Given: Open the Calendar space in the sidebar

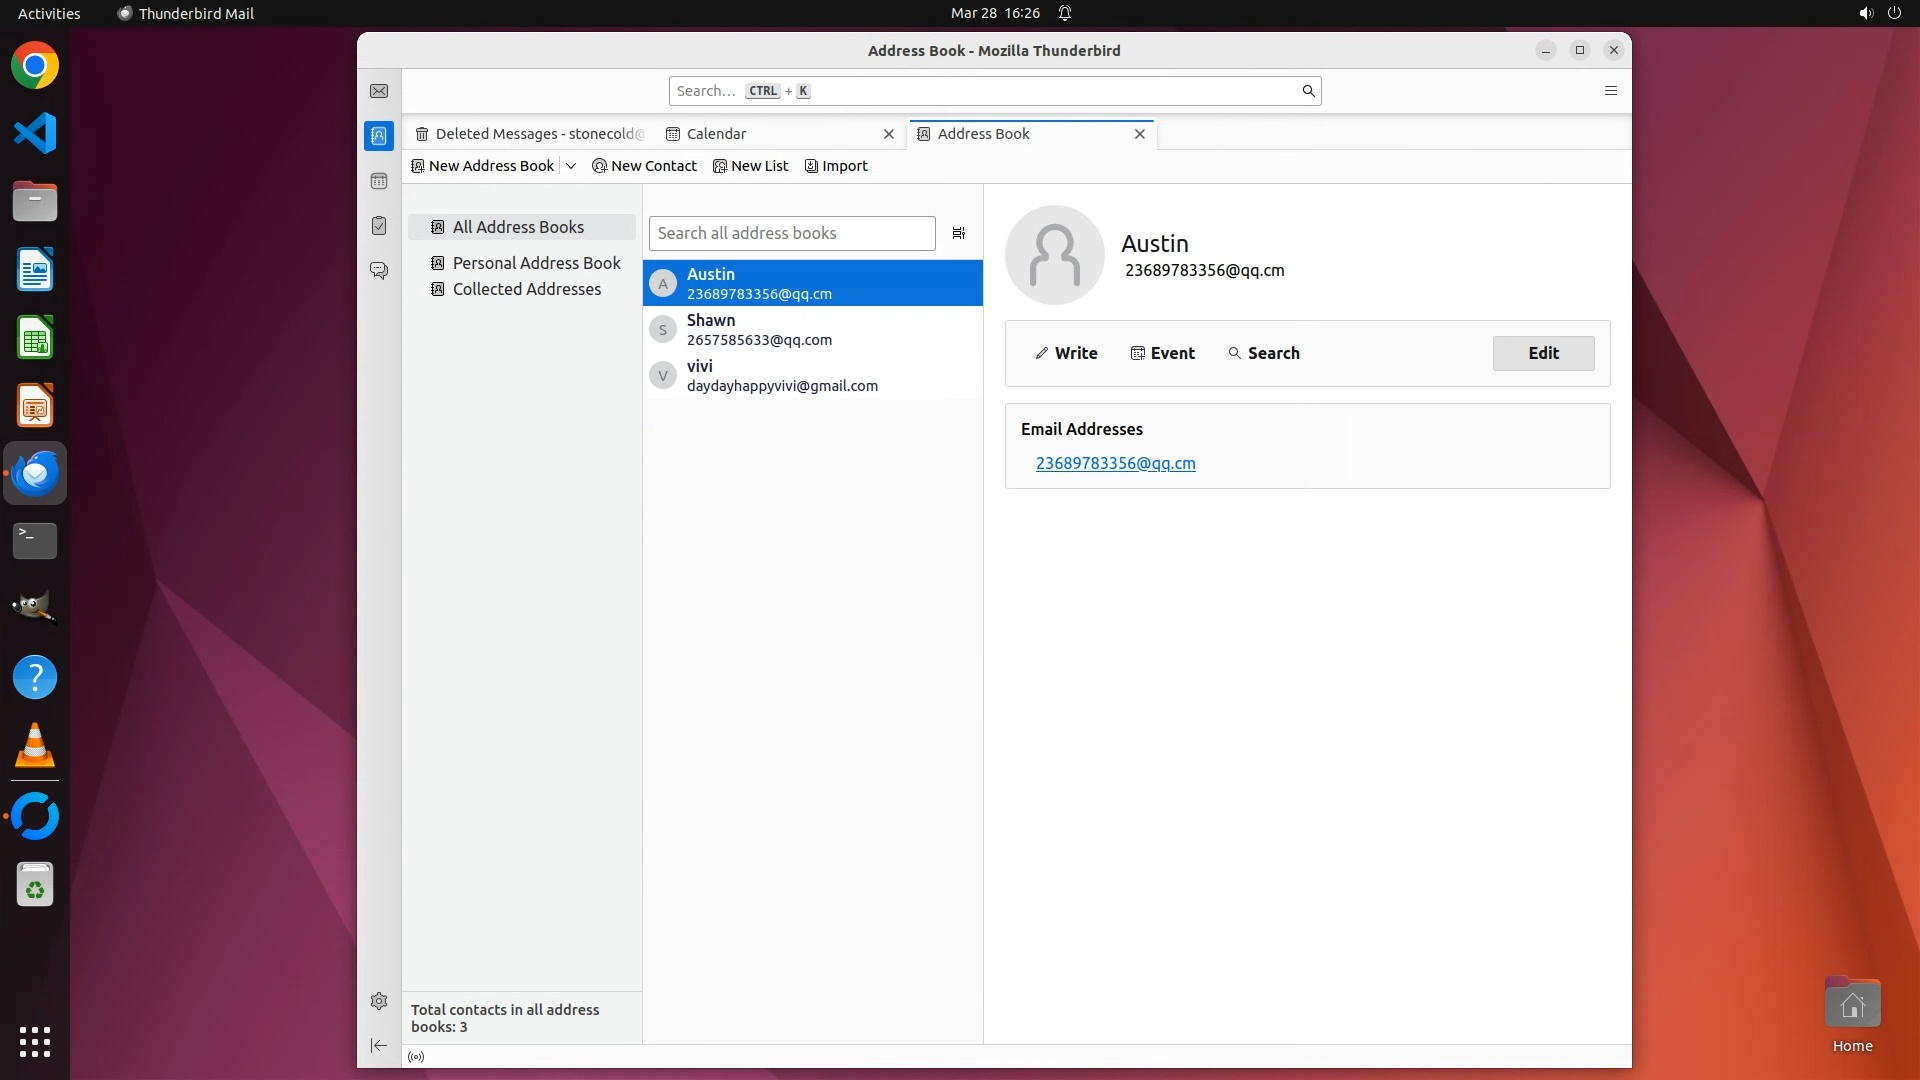Looking at the screenshot, I should coord(379,181).
